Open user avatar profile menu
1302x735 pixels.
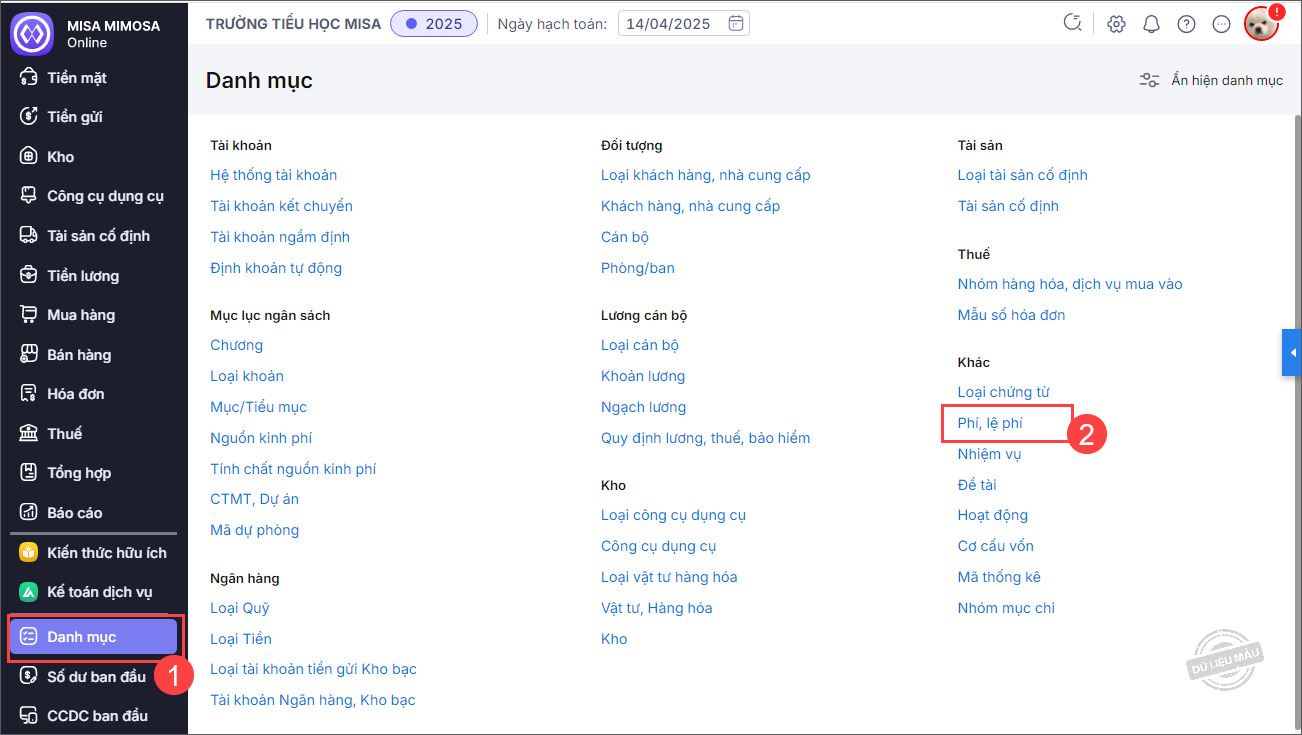[1262, 24]
